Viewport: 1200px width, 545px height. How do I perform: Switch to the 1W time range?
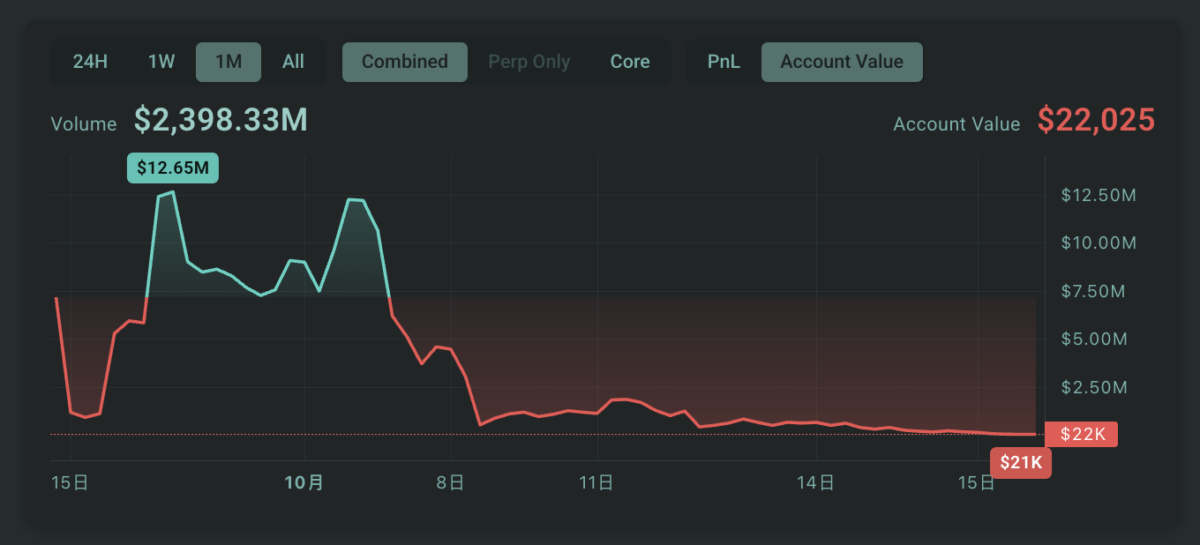pos(161,61)
